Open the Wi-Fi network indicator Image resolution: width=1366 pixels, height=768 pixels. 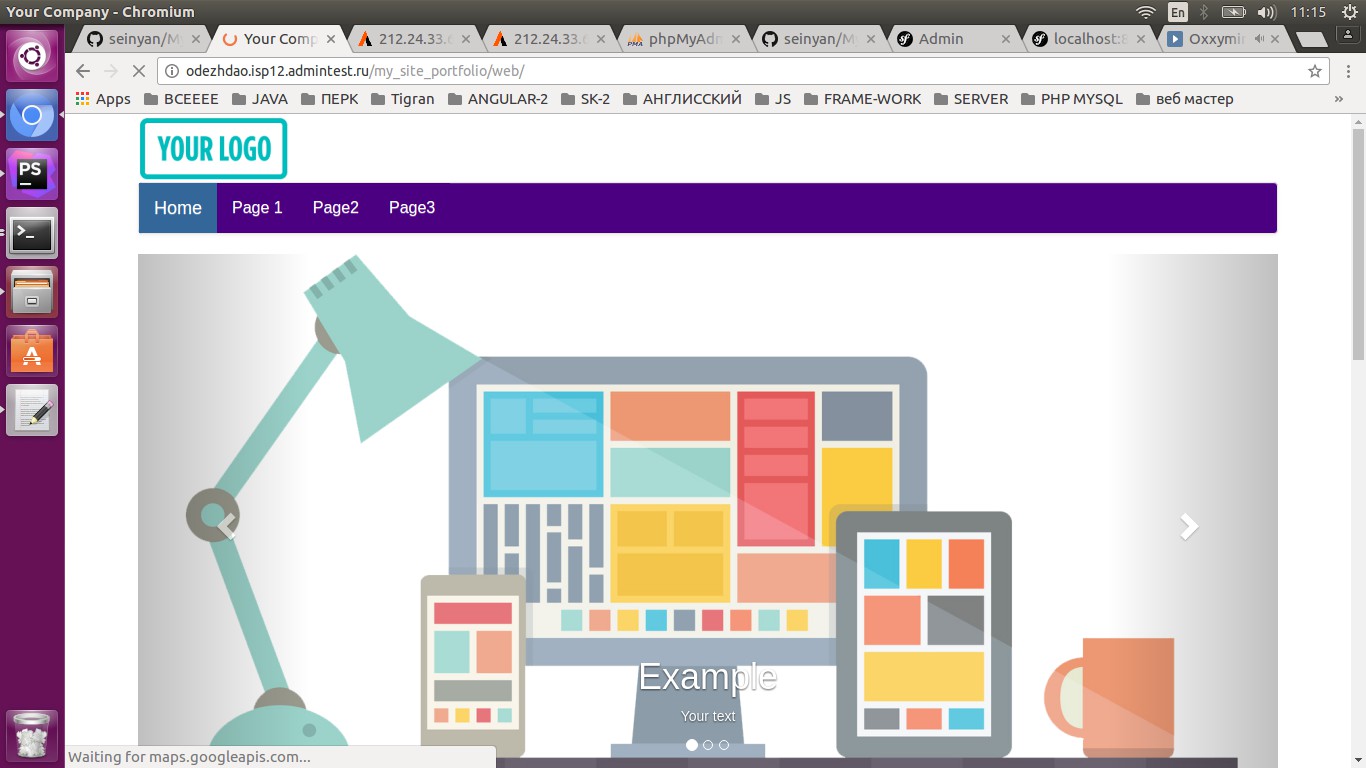pyautogui.click(x=1146, y=12)
